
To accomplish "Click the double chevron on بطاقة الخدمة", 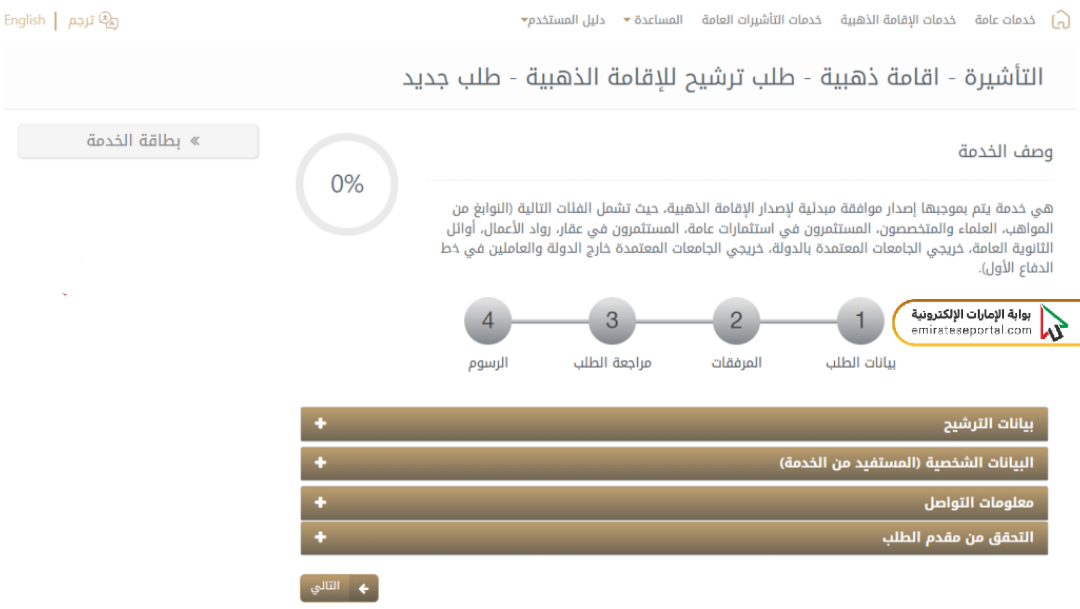I will click(x=195, y=141).
